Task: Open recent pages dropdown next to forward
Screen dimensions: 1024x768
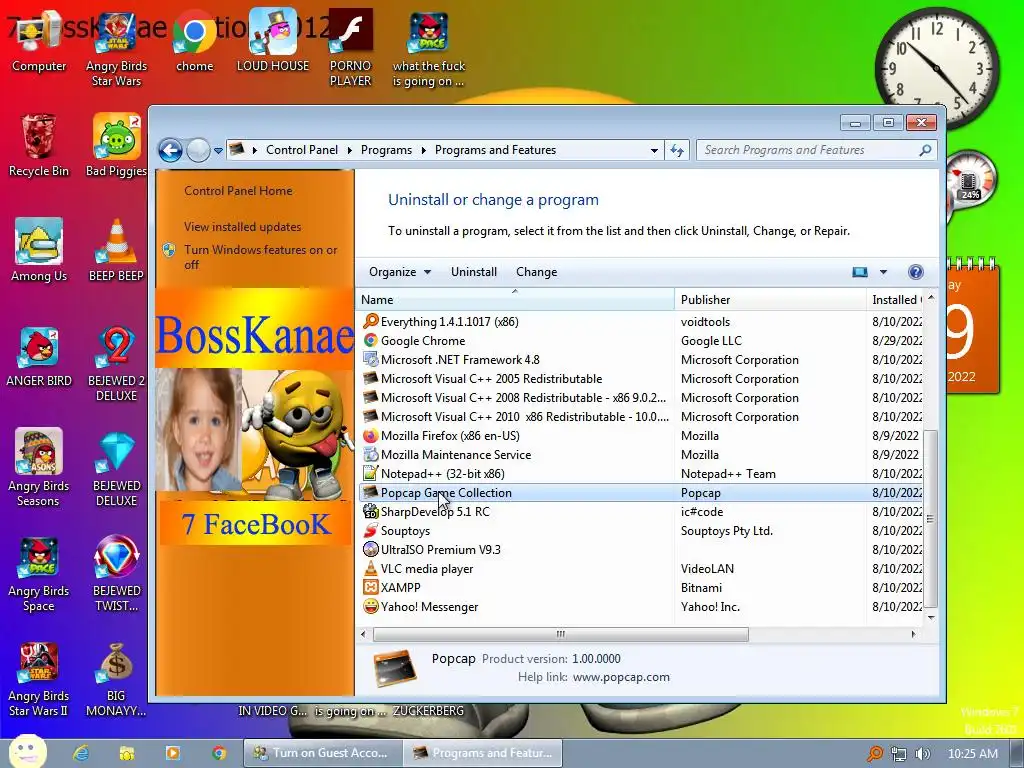Action: (218, 150)
